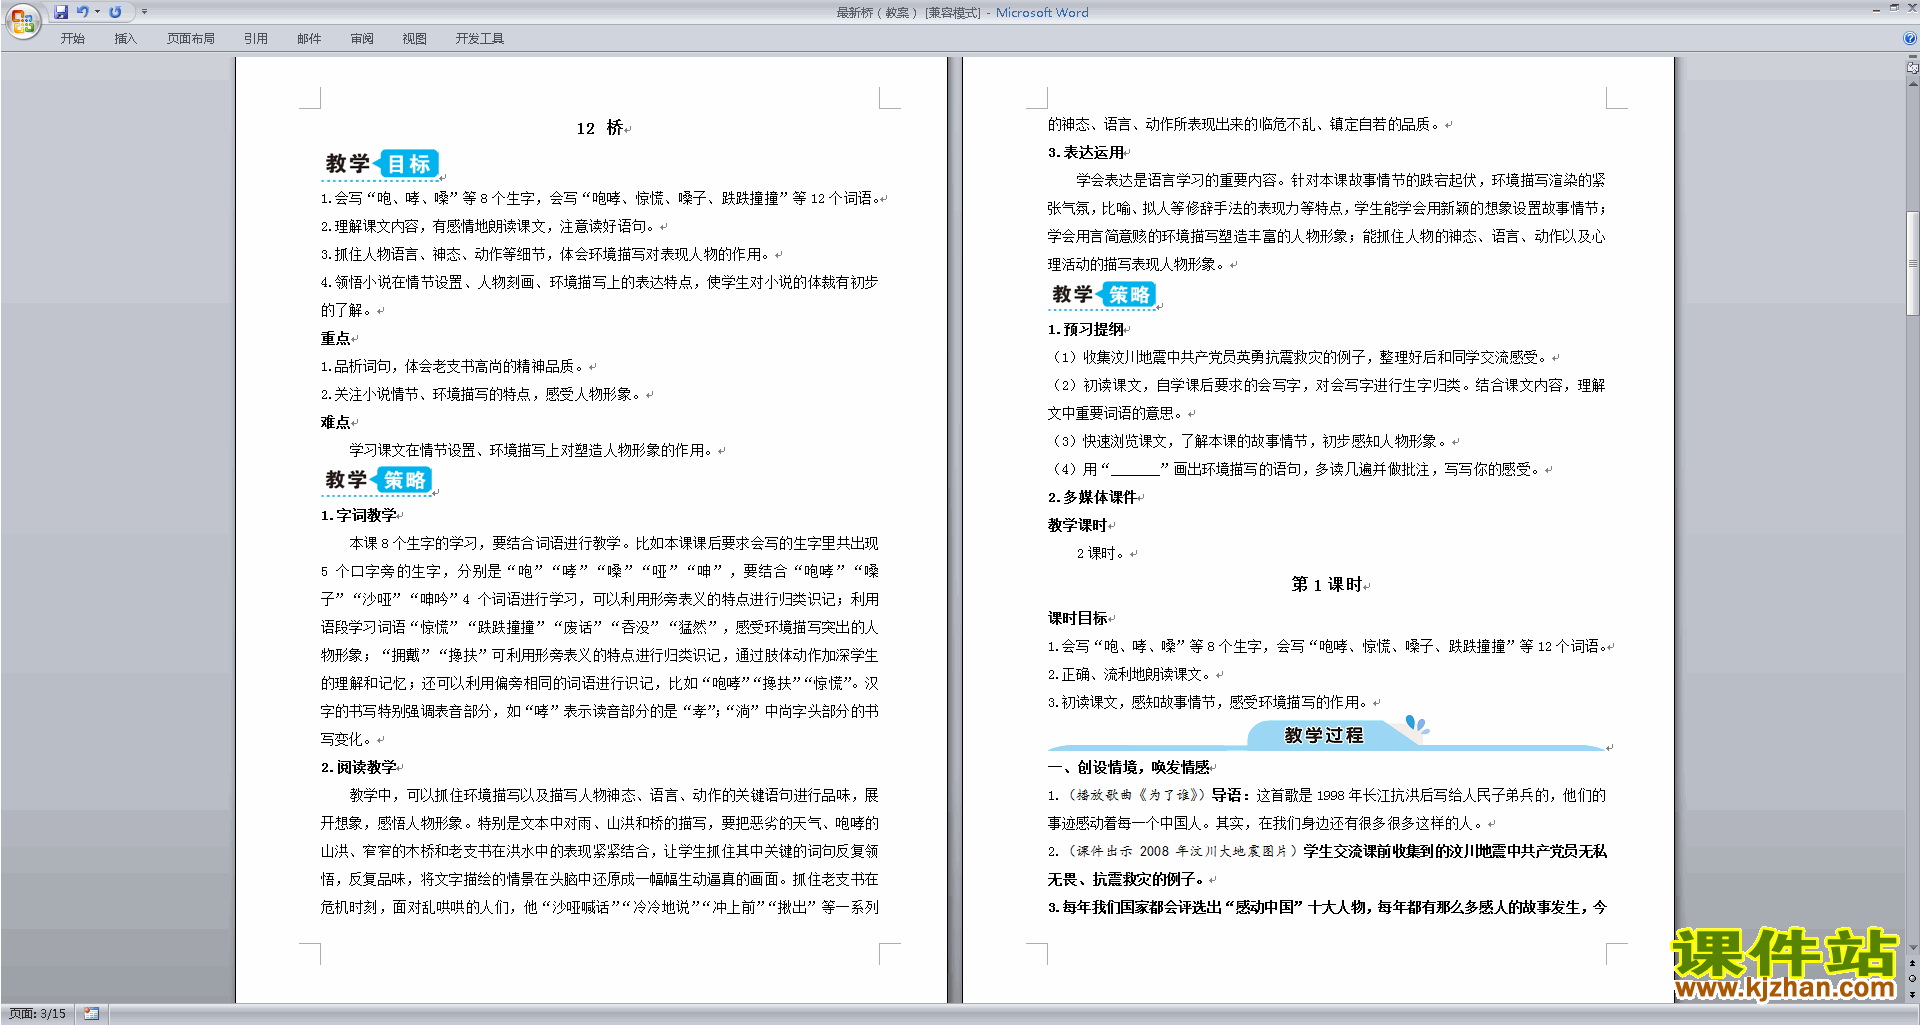Open Word Help question mark icon
Viewport: 1920px width, 1025px height.
click(1910, 38)
